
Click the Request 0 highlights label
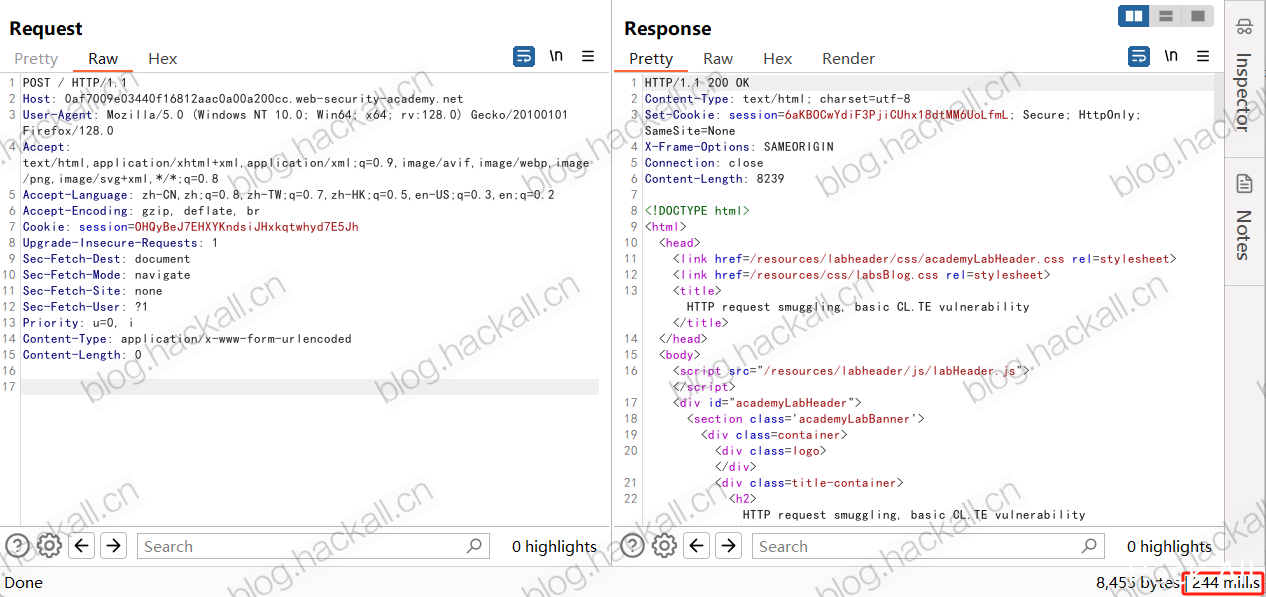pyautogui.click(x=554, y=546)
